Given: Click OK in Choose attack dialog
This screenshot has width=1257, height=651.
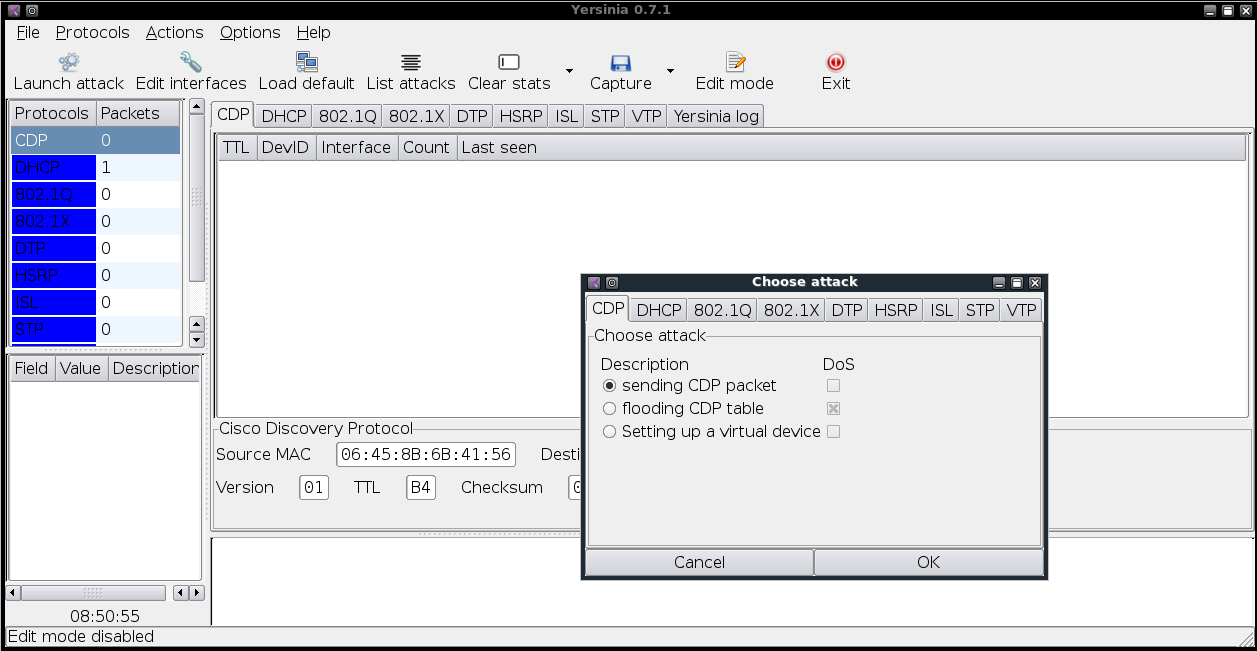Looking at the screenshot, I should 928,562.
